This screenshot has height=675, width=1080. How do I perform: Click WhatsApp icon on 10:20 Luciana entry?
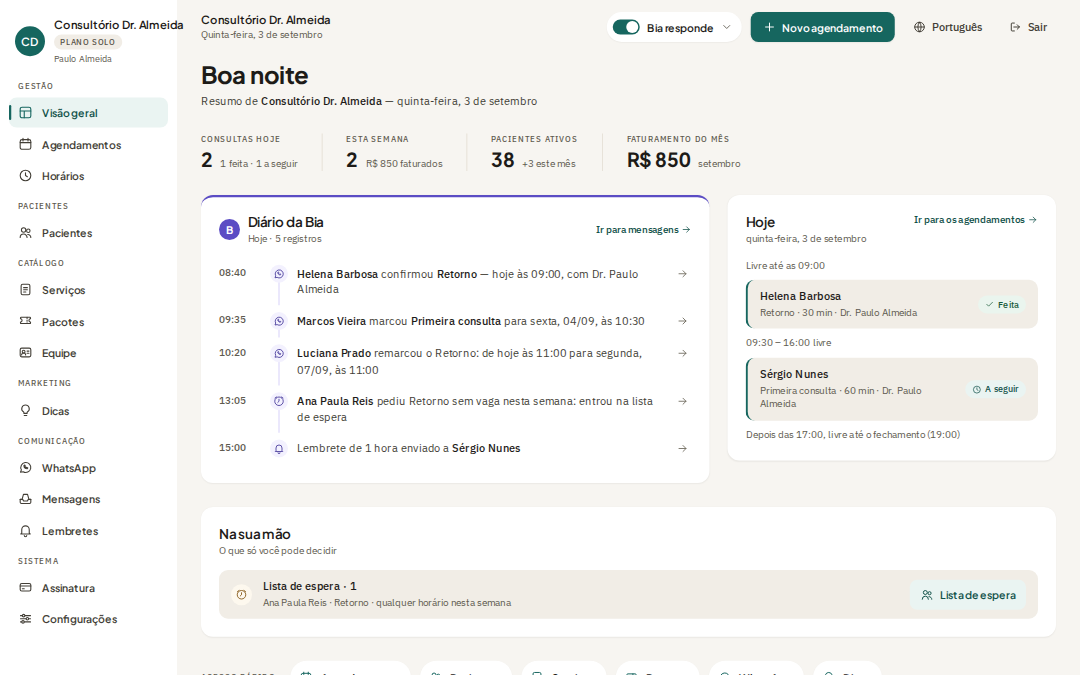pos(279,353)
